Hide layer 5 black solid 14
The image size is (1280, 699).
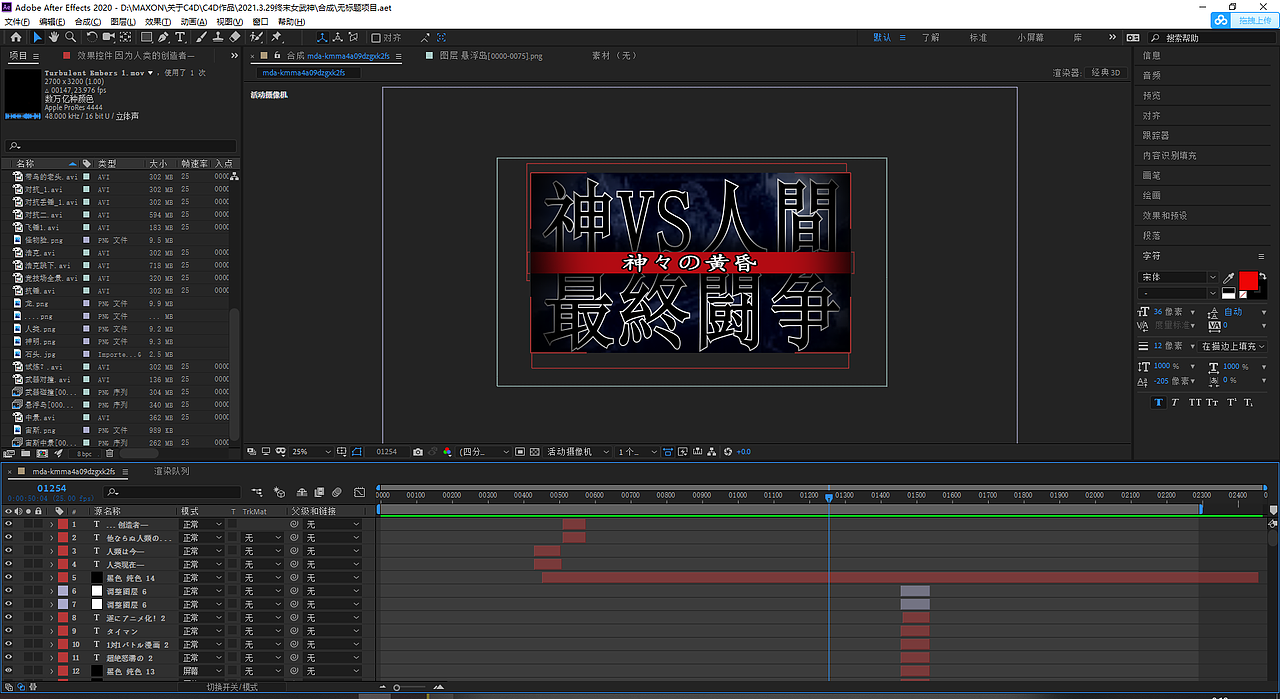[x=8, y=578]
